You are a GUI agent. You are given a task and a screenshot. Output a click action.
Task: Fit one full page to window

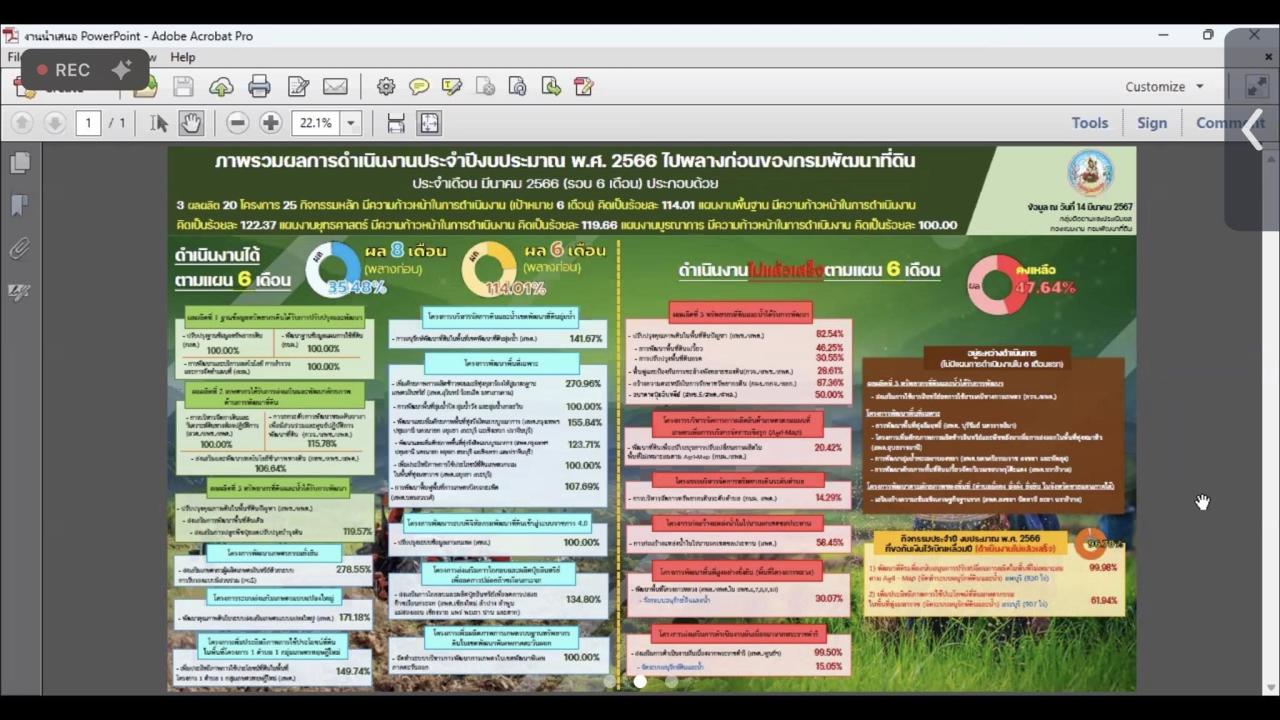tap(429, 123)
